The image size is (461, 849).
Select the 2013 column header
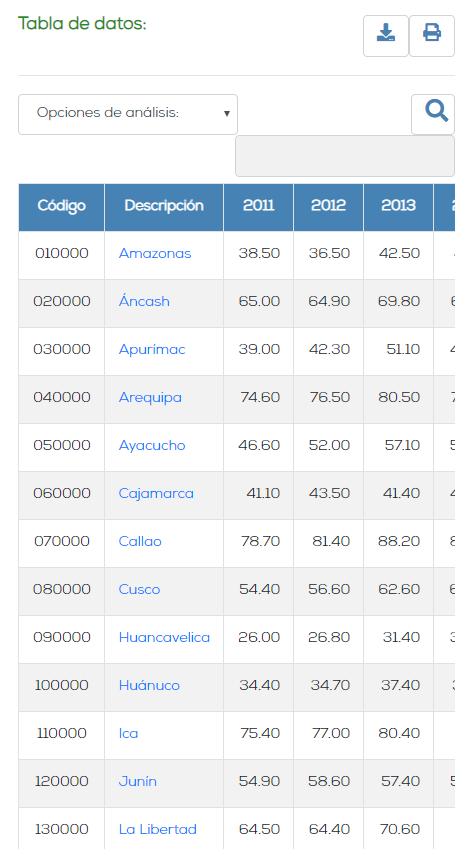click(x=398, y=206)
